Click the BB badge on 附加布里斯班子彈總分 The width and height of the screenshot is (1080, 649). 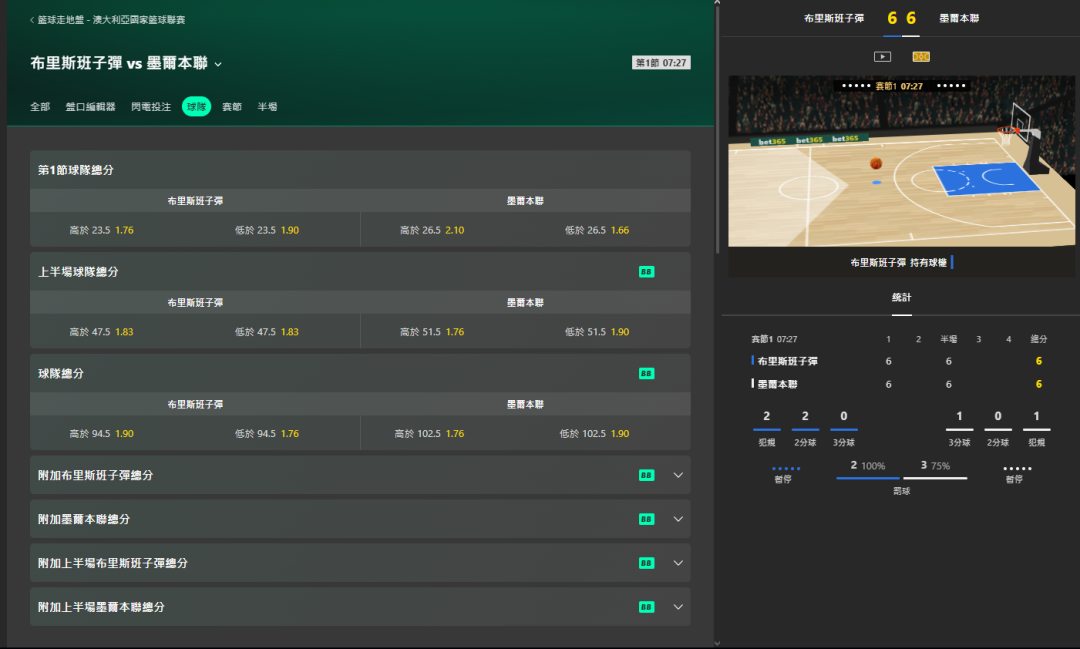click(646, 475)
